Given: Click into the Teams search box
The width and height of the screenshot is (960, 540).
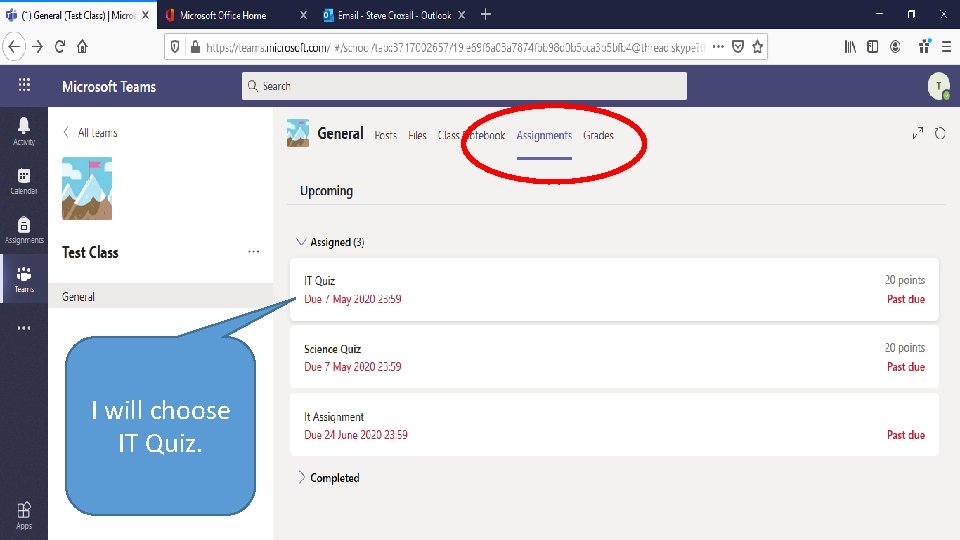Looking at the screenshot, I should tap(464, 86).
